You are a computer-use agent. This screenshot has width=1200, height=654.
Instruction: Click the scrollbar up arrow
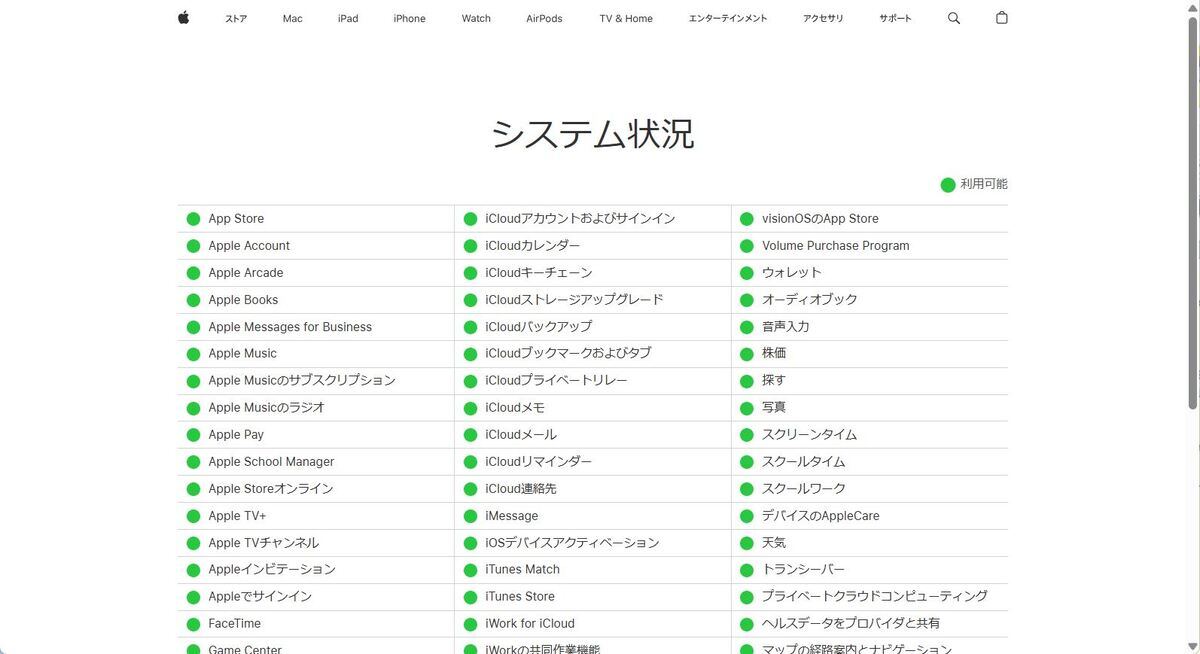pyautogui.click(x=1193, y=6)
